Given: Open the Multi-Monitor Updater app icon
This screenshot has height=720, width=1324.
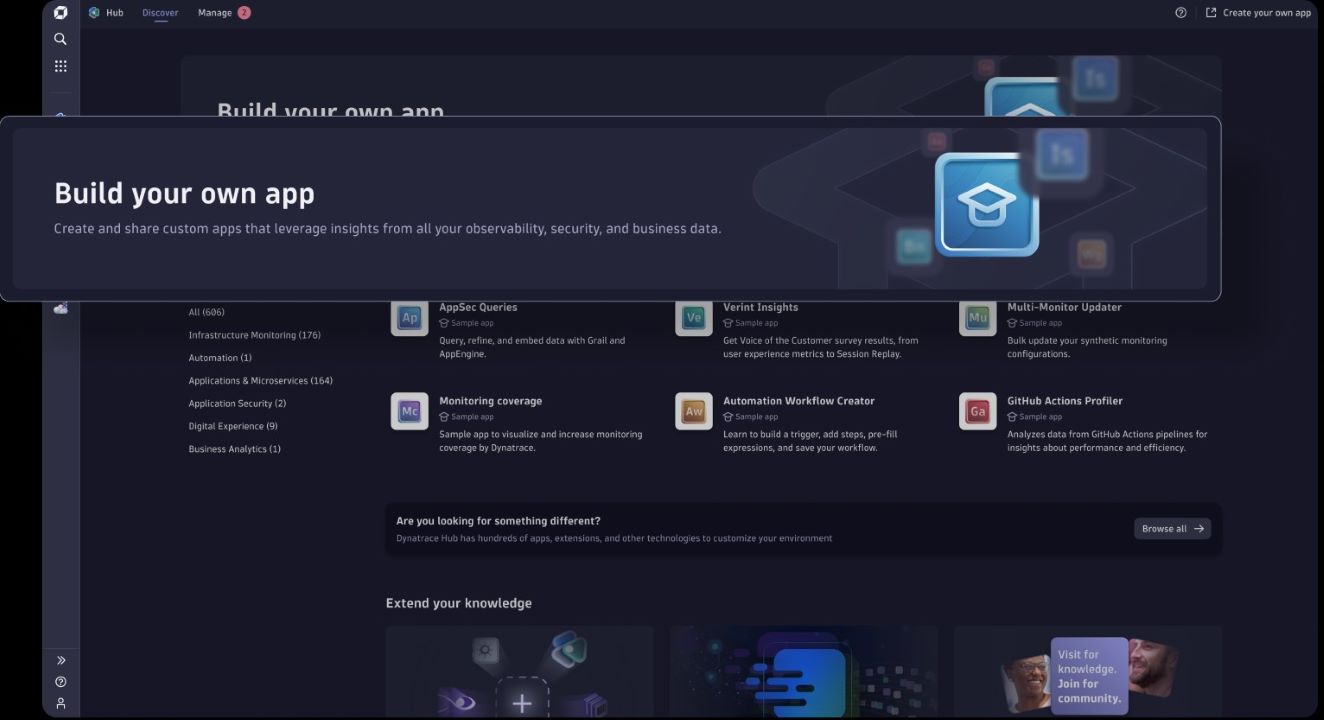Looking at the screenshot, I should click(978, 317).
